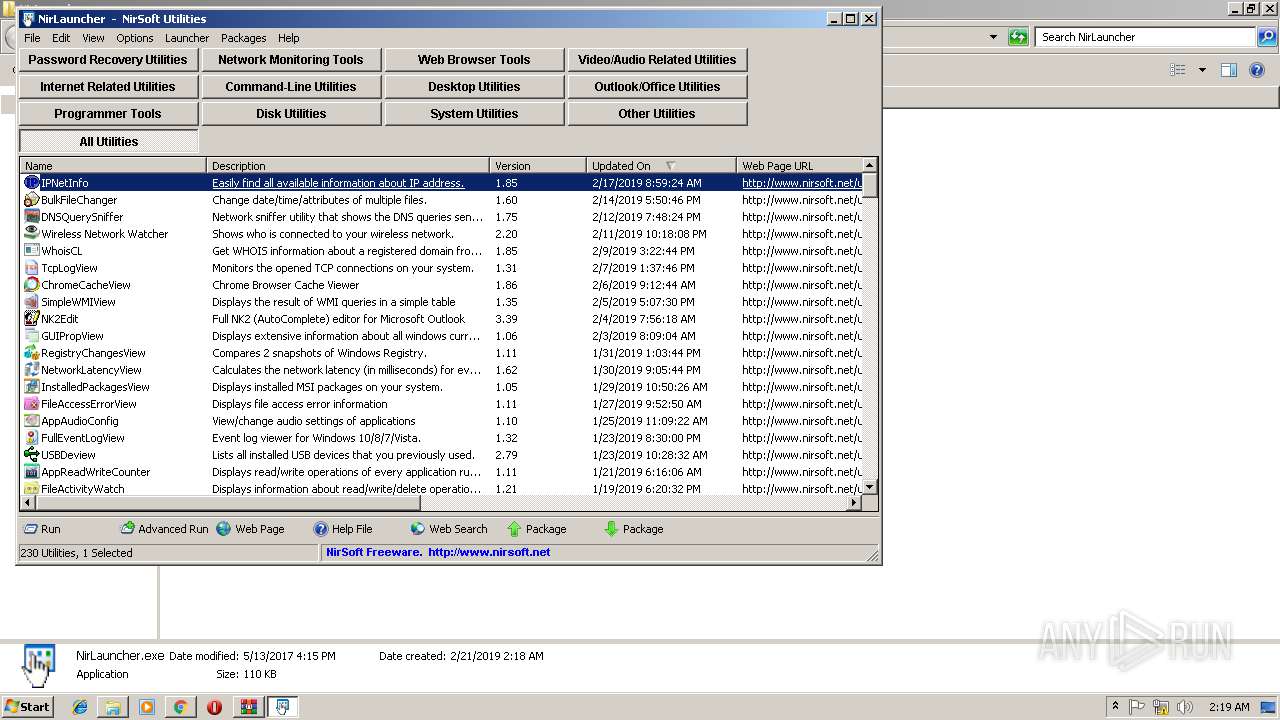Click the AppReadWriteCounter row icon
This screenshot has height=720, width=1280.
32,472
